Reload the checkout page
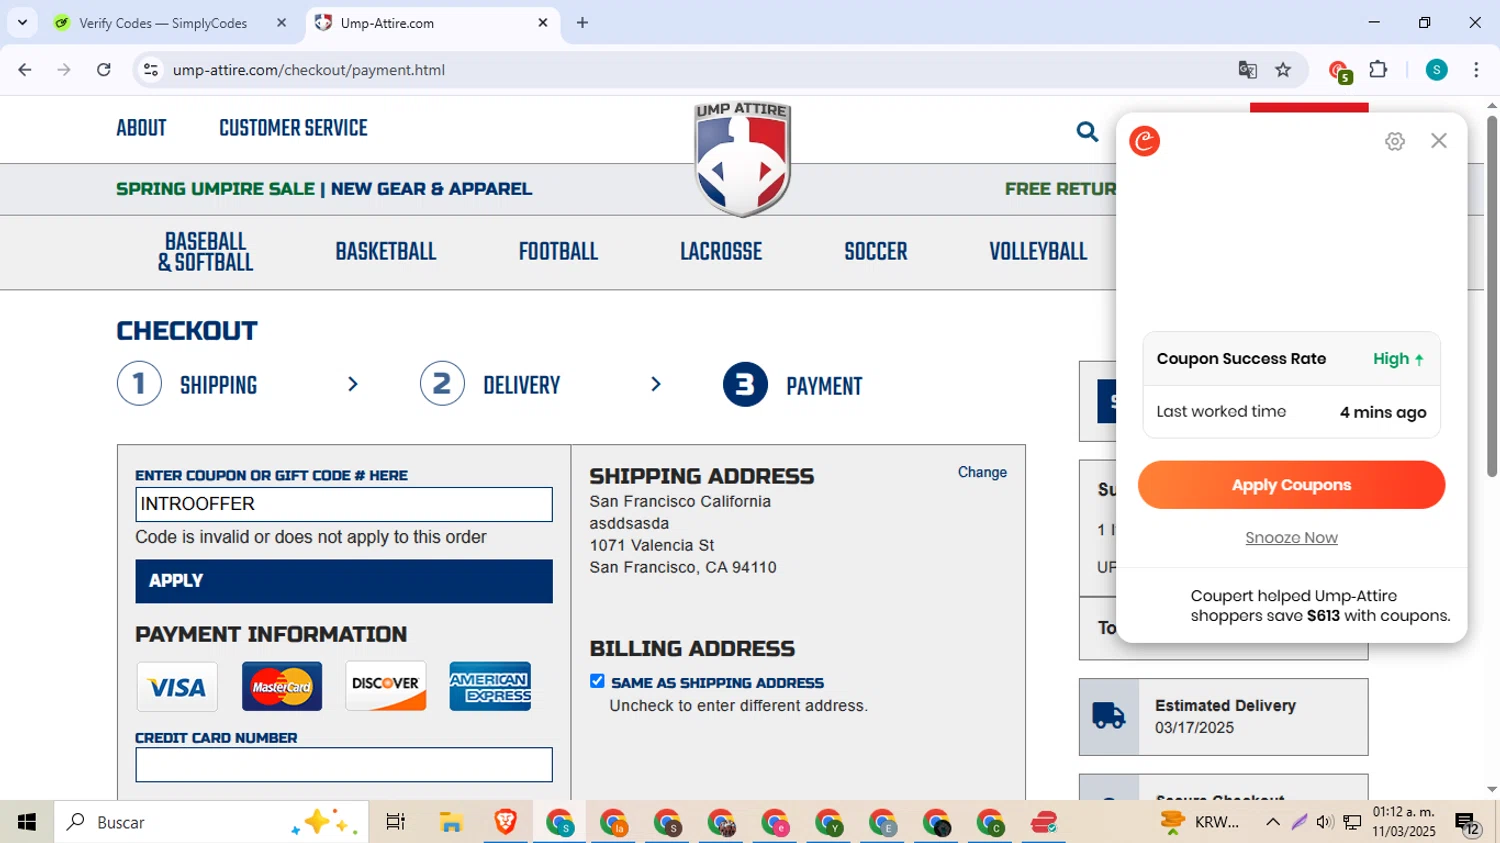 (103, 70)
